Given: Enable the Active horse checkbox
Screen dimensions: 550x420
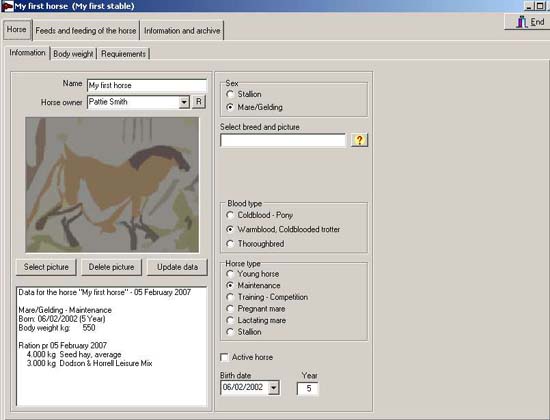Looking at the screenshot, I should click(224, 357).
